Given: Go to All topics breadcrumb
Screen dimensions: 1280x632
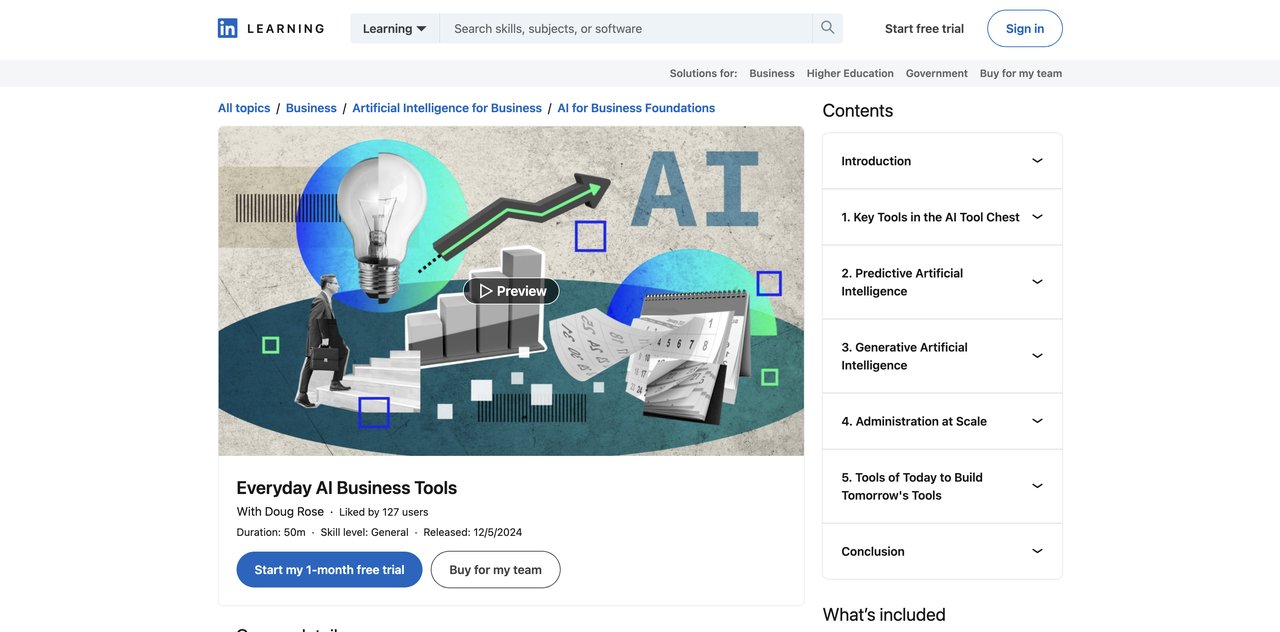Looking at the screenshot, I should 244,108.
